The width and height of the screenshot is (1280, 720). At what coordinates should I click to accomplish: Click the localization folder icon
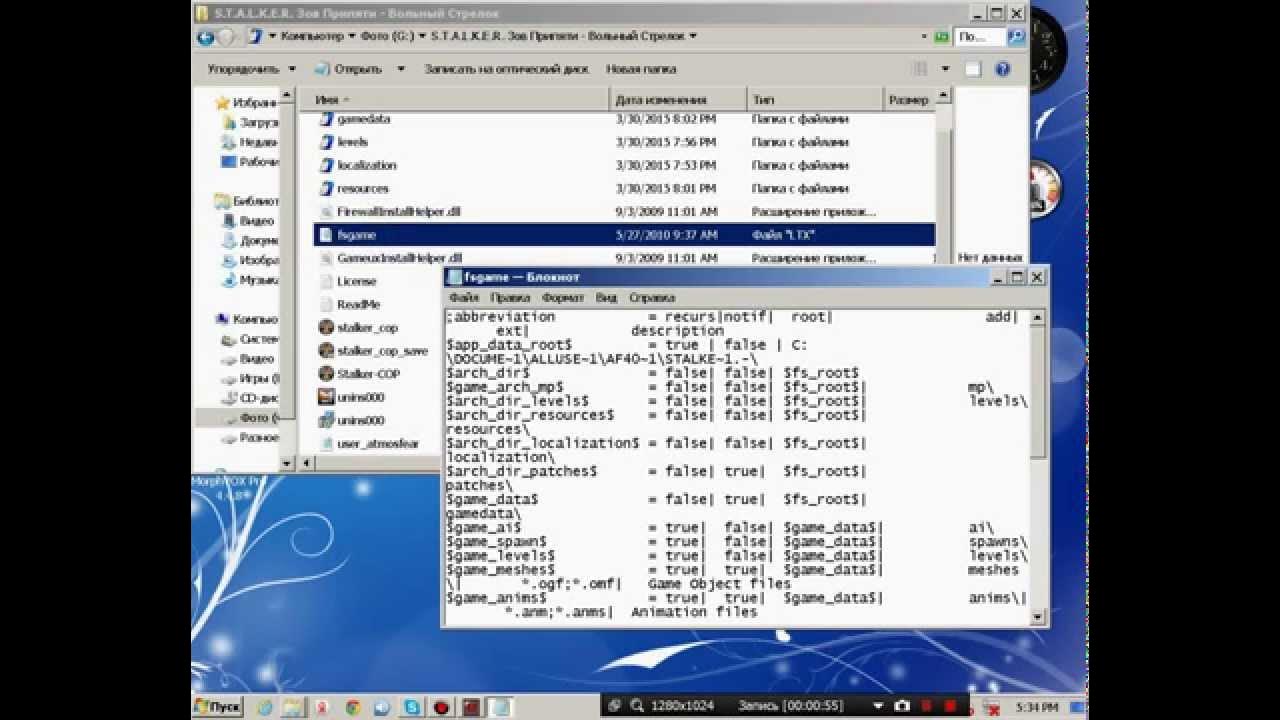click(x=326, y=165)
